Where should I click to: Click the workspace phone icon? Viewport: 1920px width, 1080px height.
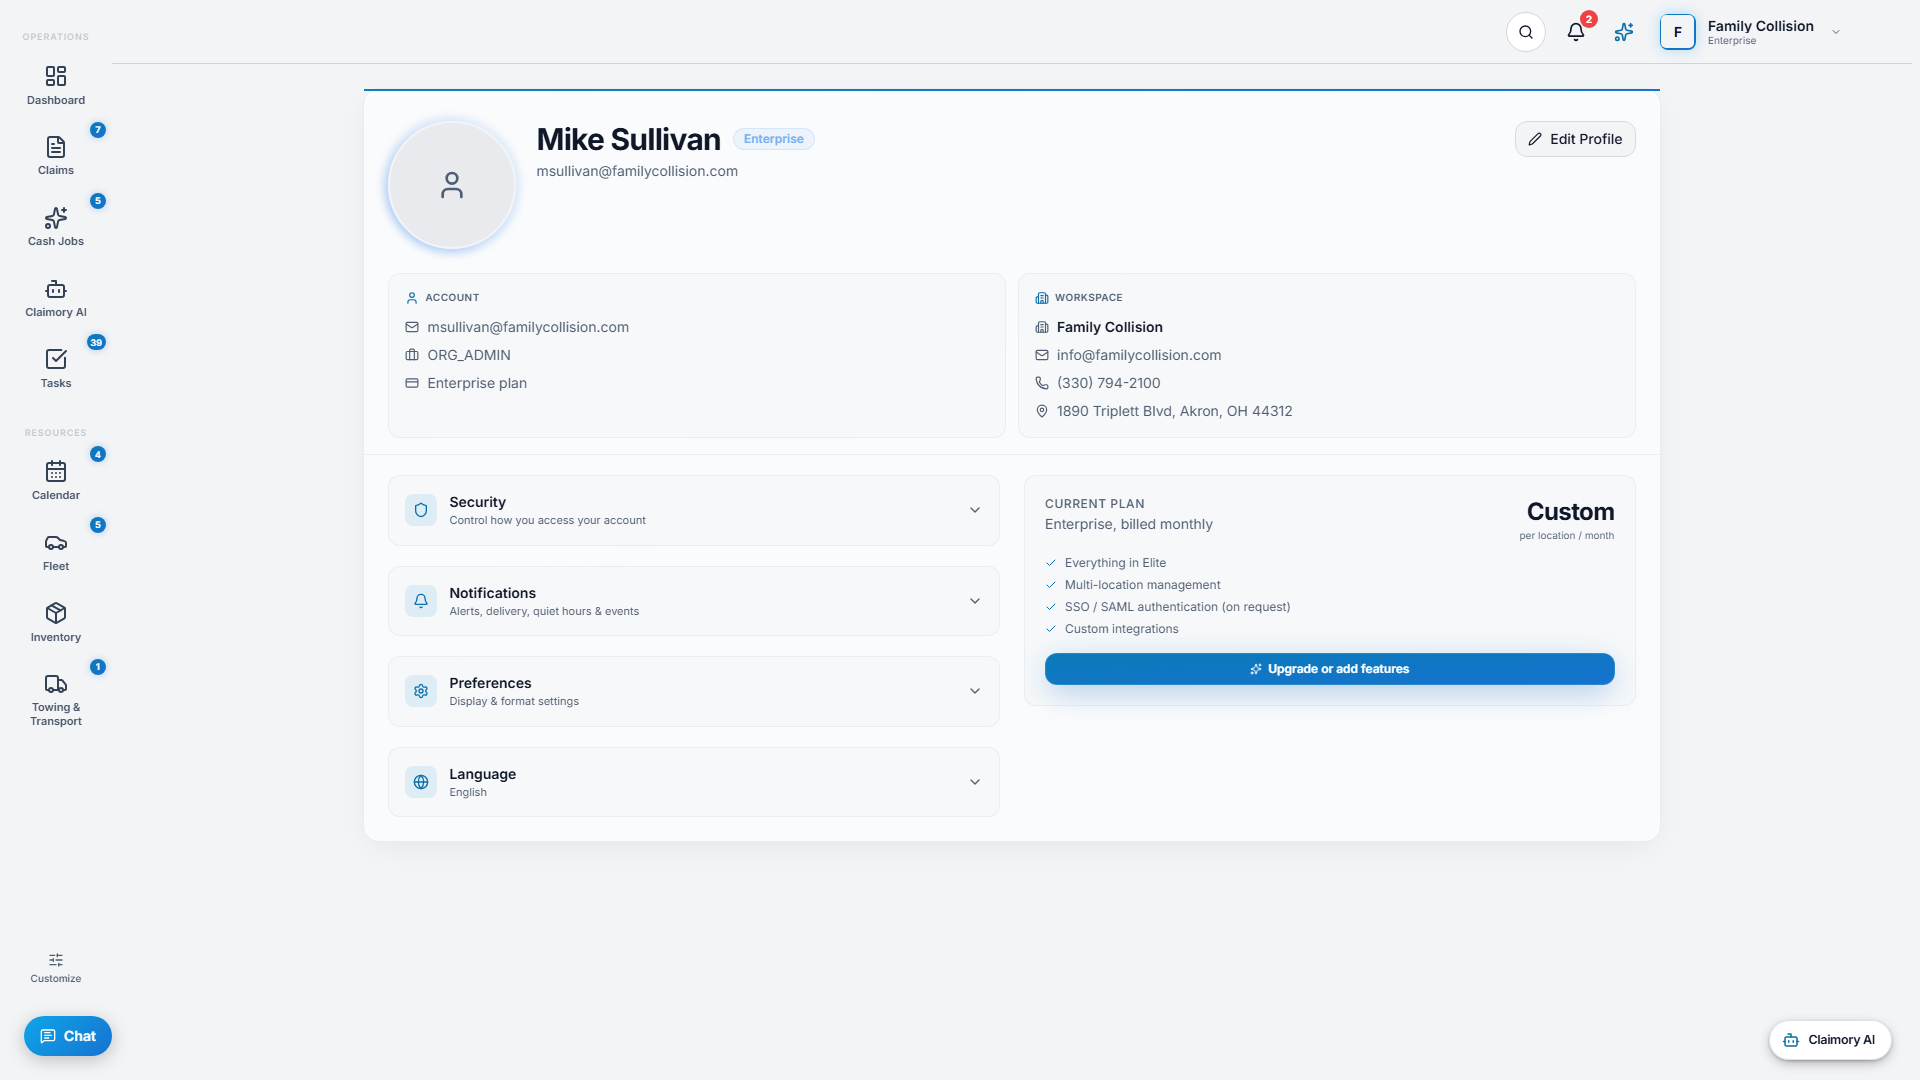(1042, 383)
